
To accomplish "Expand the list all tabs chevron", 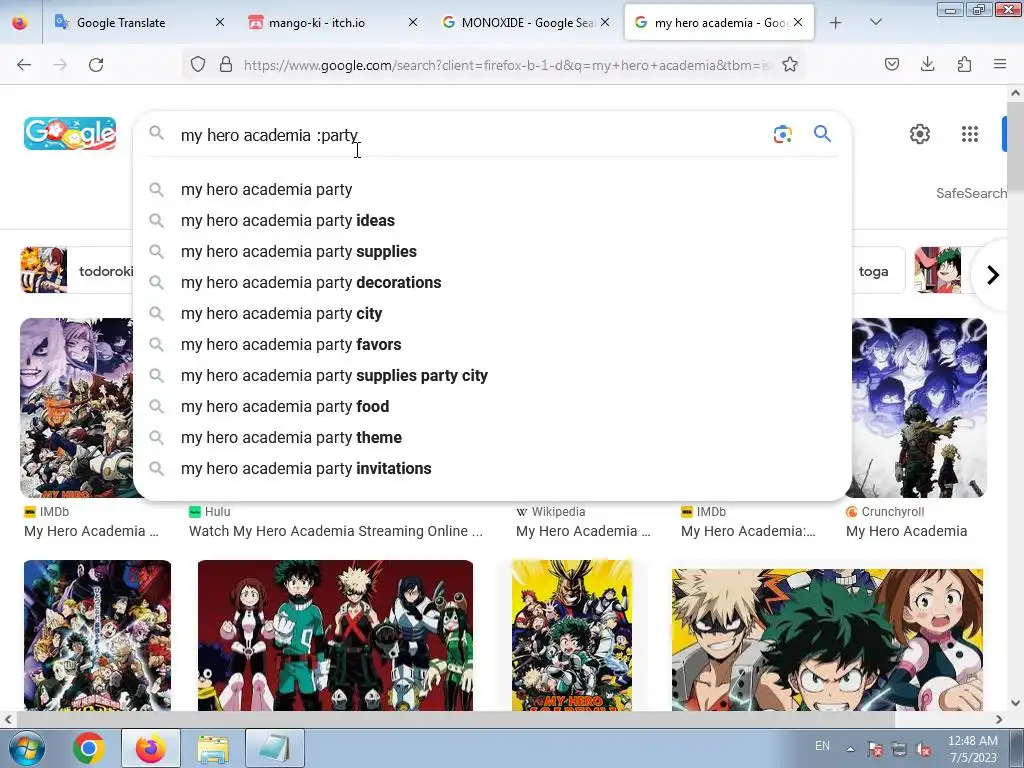I will point(876,22).
